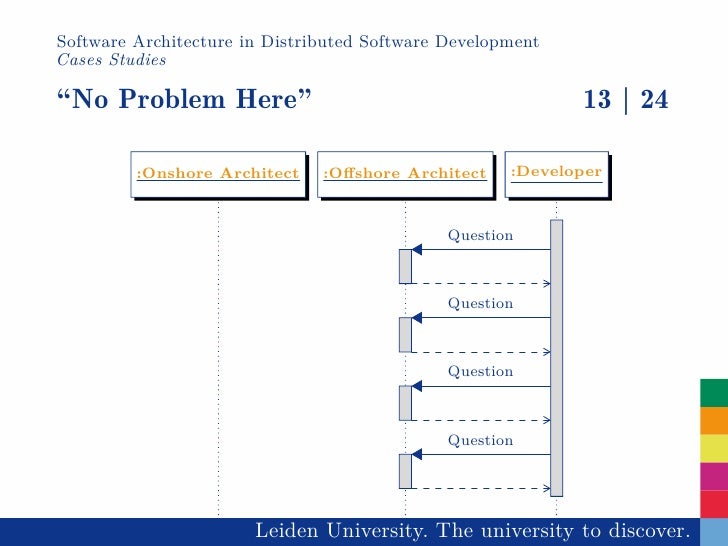
Task: Select the :Developer lifeline box
Action: tap(556, 174)
